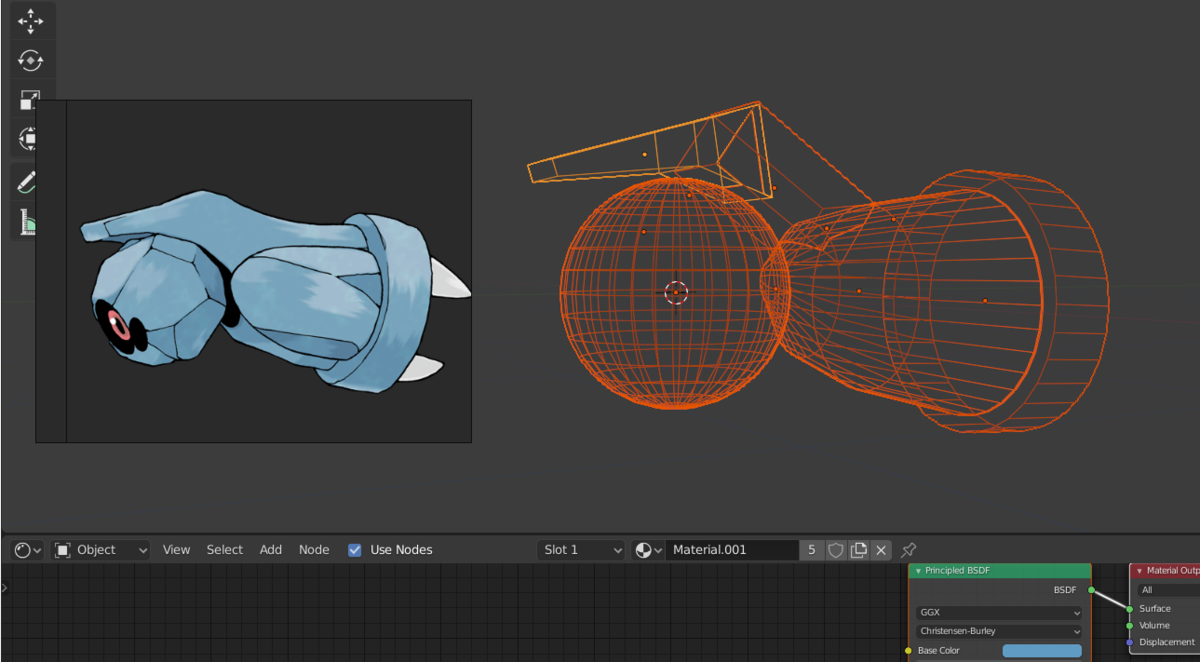Screen dimensions: 1200x662
Task: Open the editor type dropdown
Action: pos(28,550)
